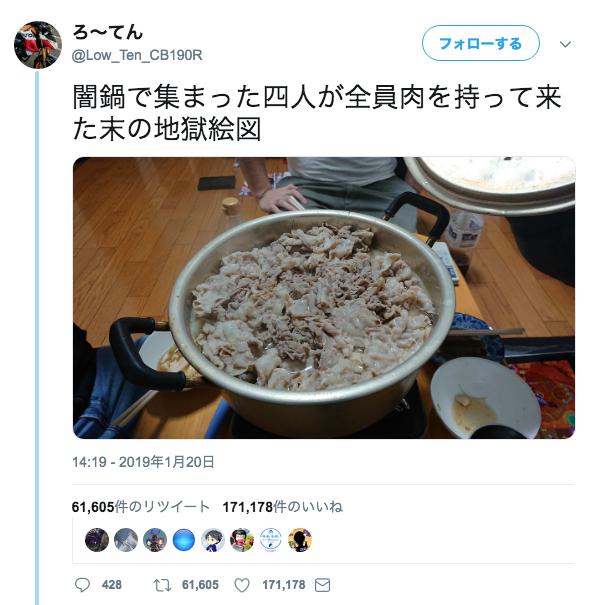Open the white circular logo avatar
Viewport: 608px width, 605px height.
point(271,540)
